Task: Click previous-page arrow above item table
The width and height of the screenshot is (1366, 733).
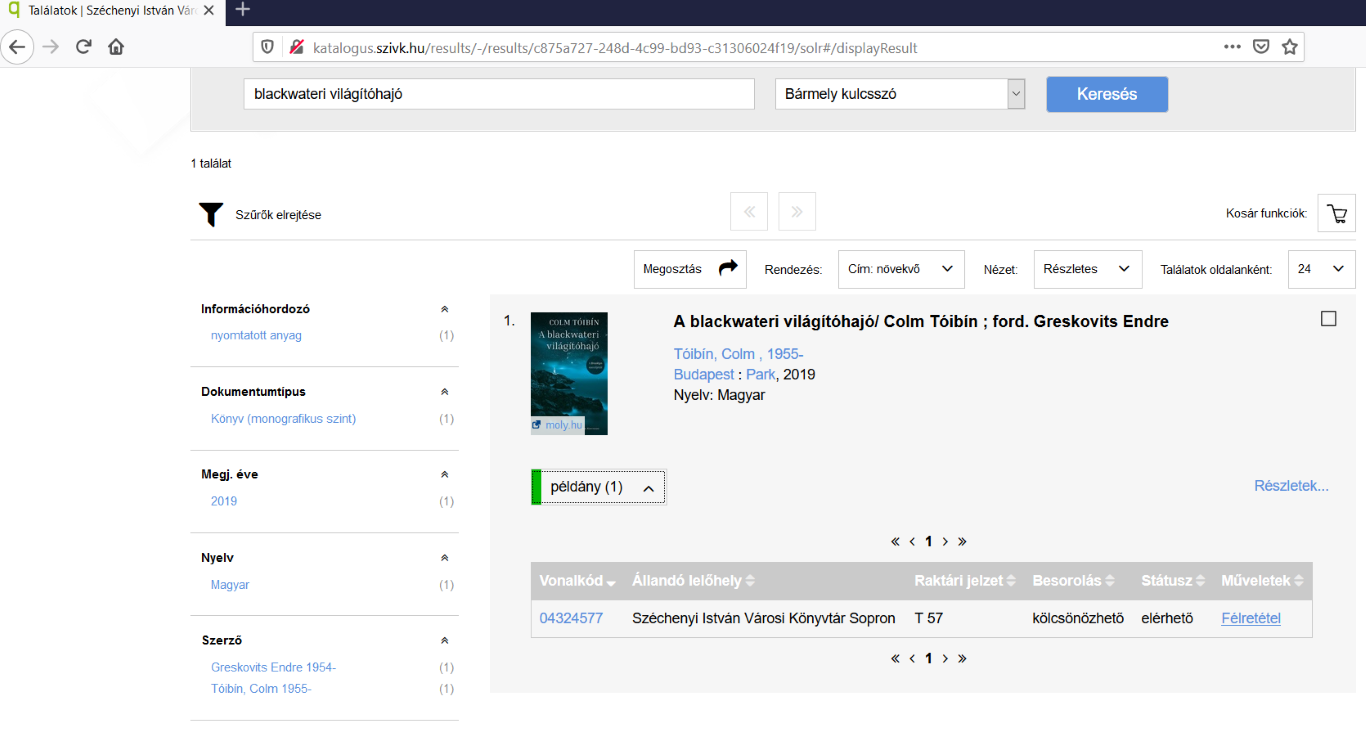Action: click(912, 541)
